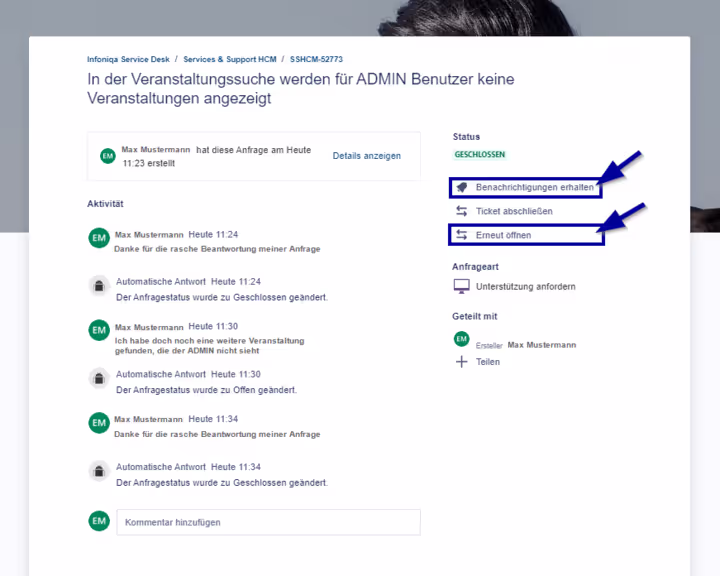Screen dimensions: 720x576
Task: Click EM avatar under Geteilt mit
Action: tap(461, 339)
